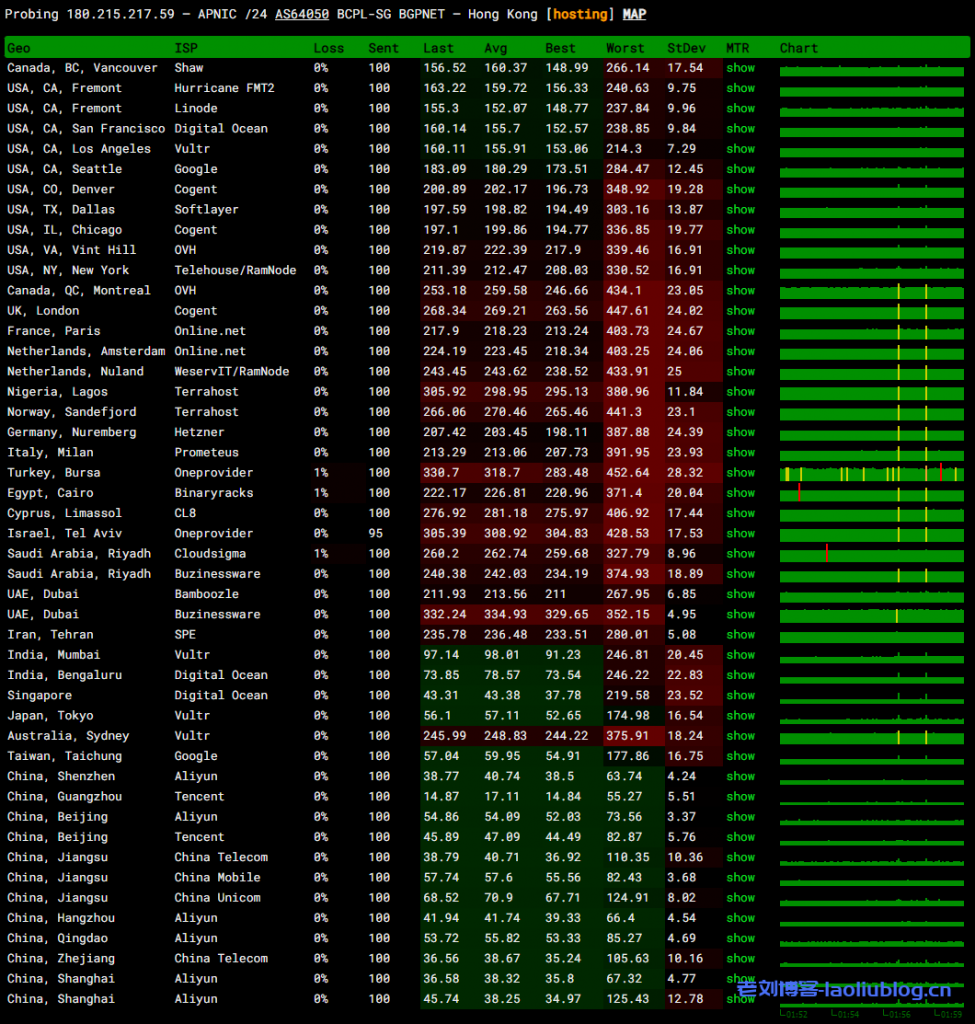The width and height of the screenshot is (975, 1024).
Task: Click the StDev column header
Action: coord(686,48)
